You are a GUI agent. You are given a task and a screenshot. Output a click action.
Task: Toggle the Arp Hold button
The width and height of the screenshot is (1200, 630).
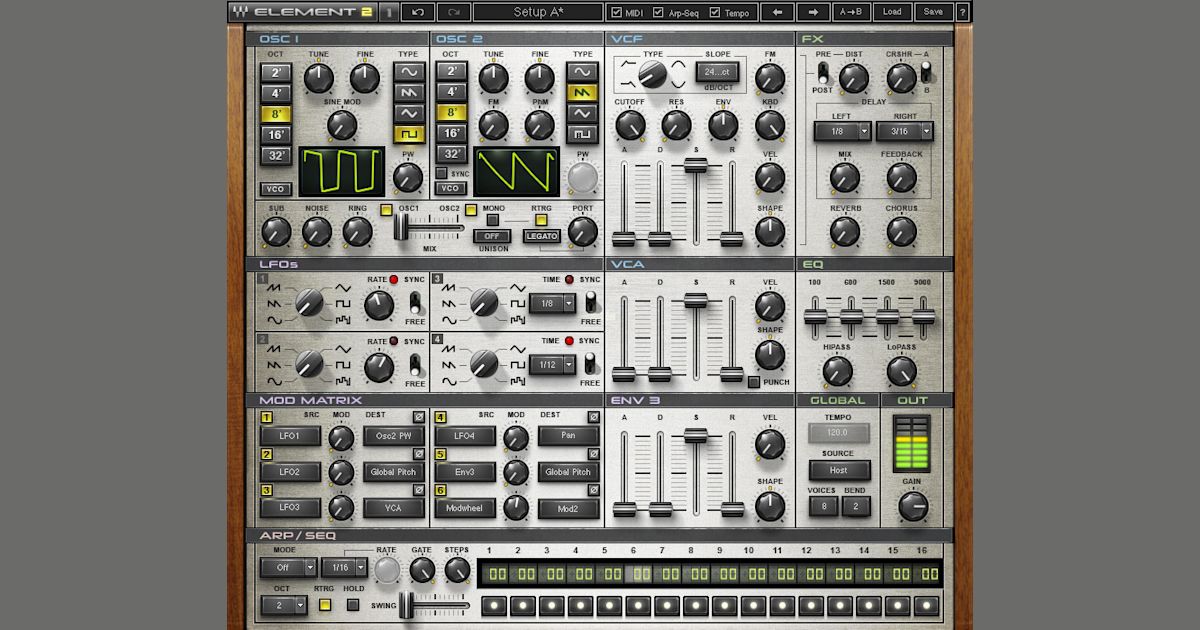pos(355,604)
